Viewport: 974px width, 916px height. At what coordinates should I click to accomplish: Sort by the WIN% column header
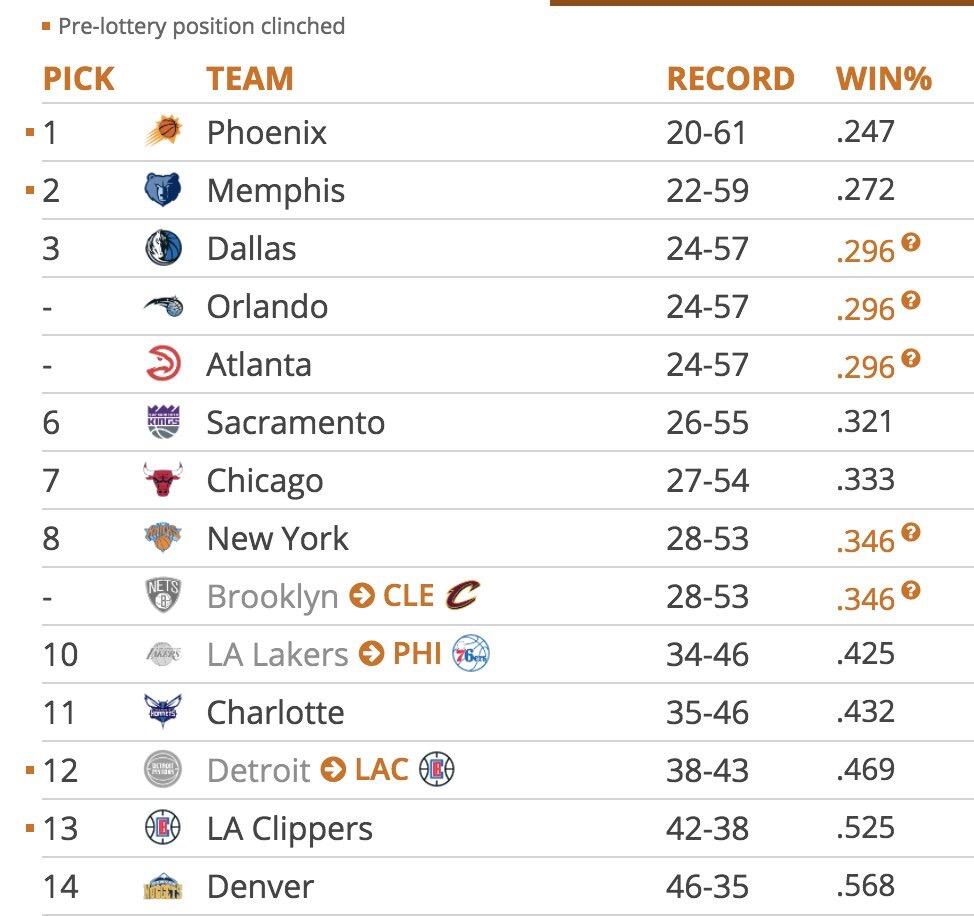[883, 79]
